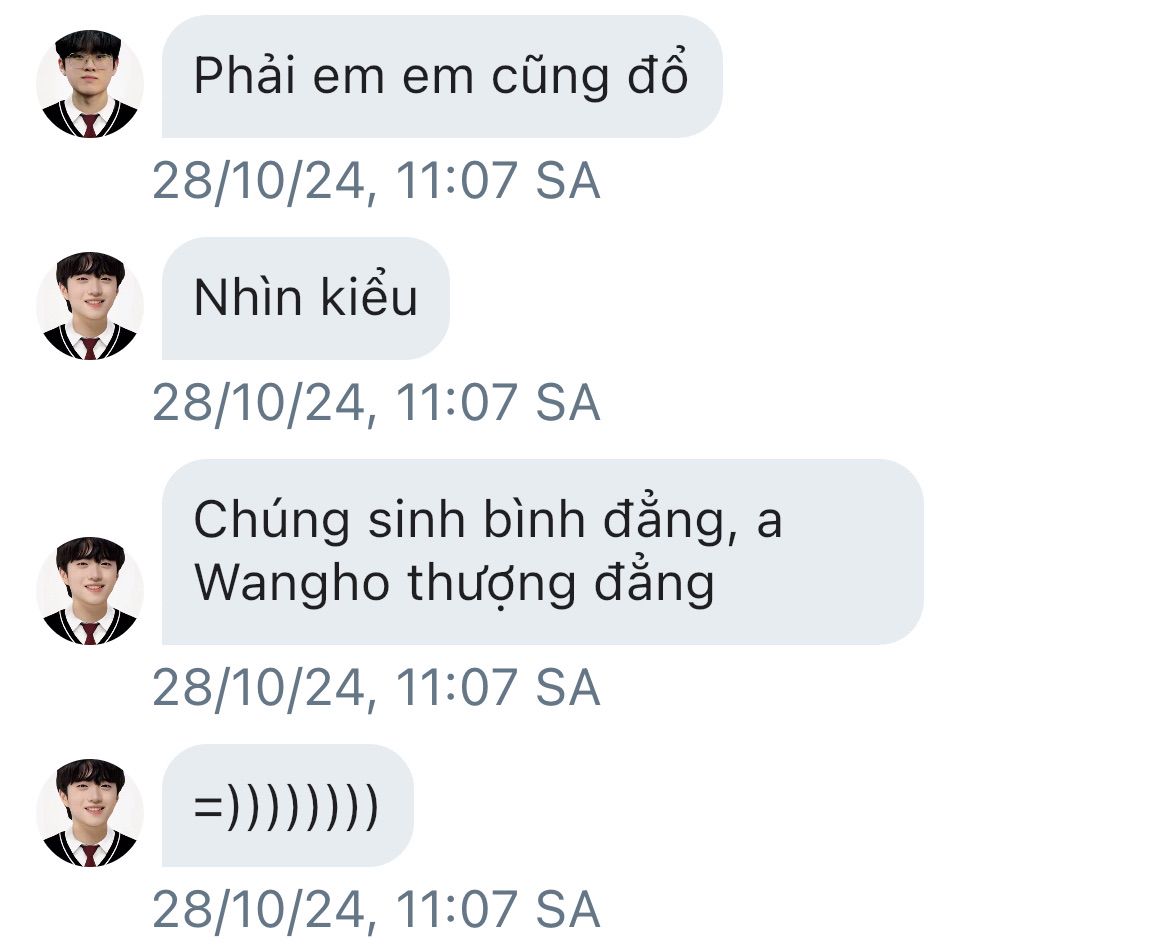
Task: Click the word "thượng" in third message
Action: [492, 584]
